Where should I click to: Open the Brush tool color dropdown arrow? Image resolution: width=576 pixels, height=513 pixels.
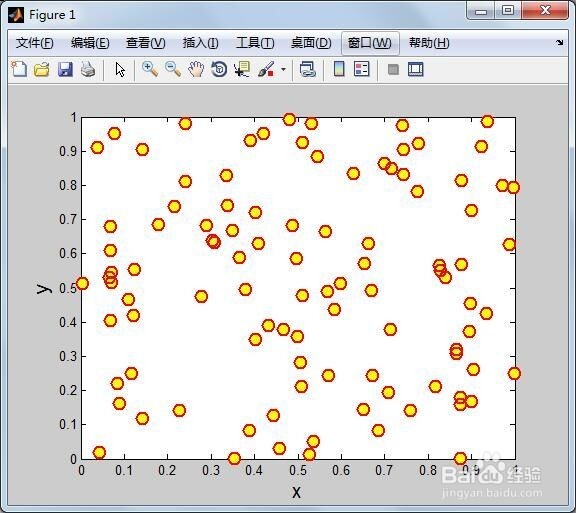click(x=283, y=69)
